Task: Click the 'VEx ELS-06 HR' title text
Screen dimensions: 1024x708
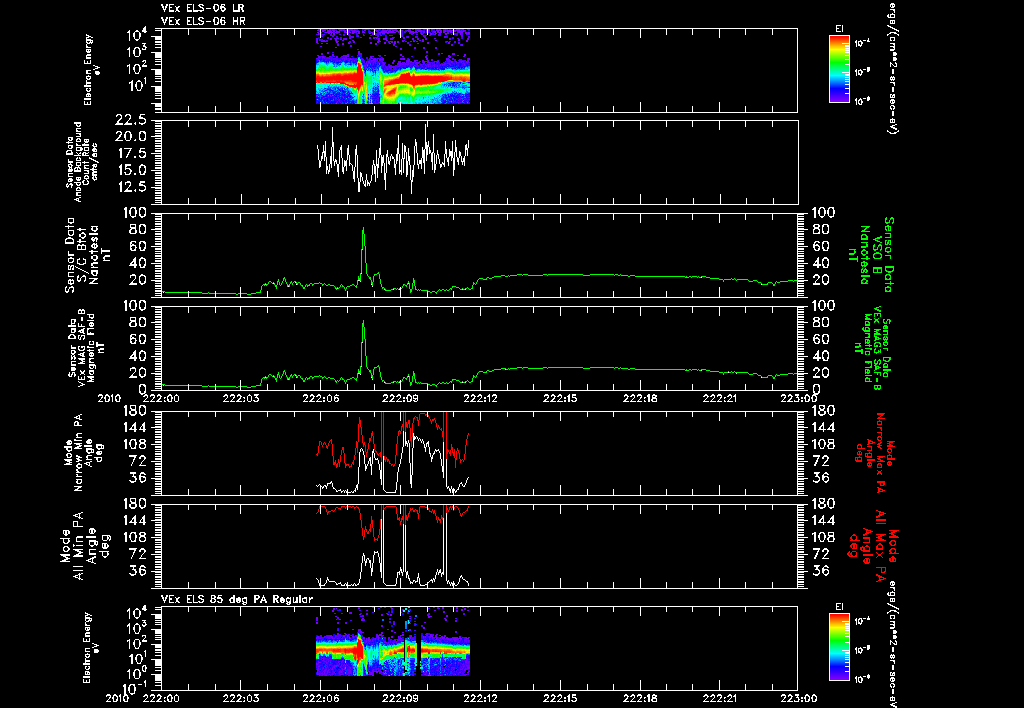Action: (x=203, y=22)
